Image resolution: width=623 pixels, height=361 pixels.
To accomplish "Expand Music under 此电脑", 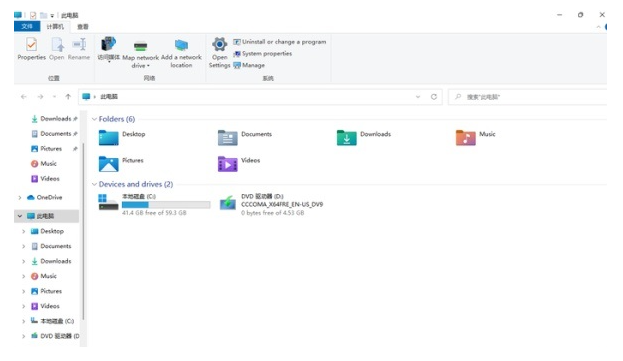I will click(23, 276).
